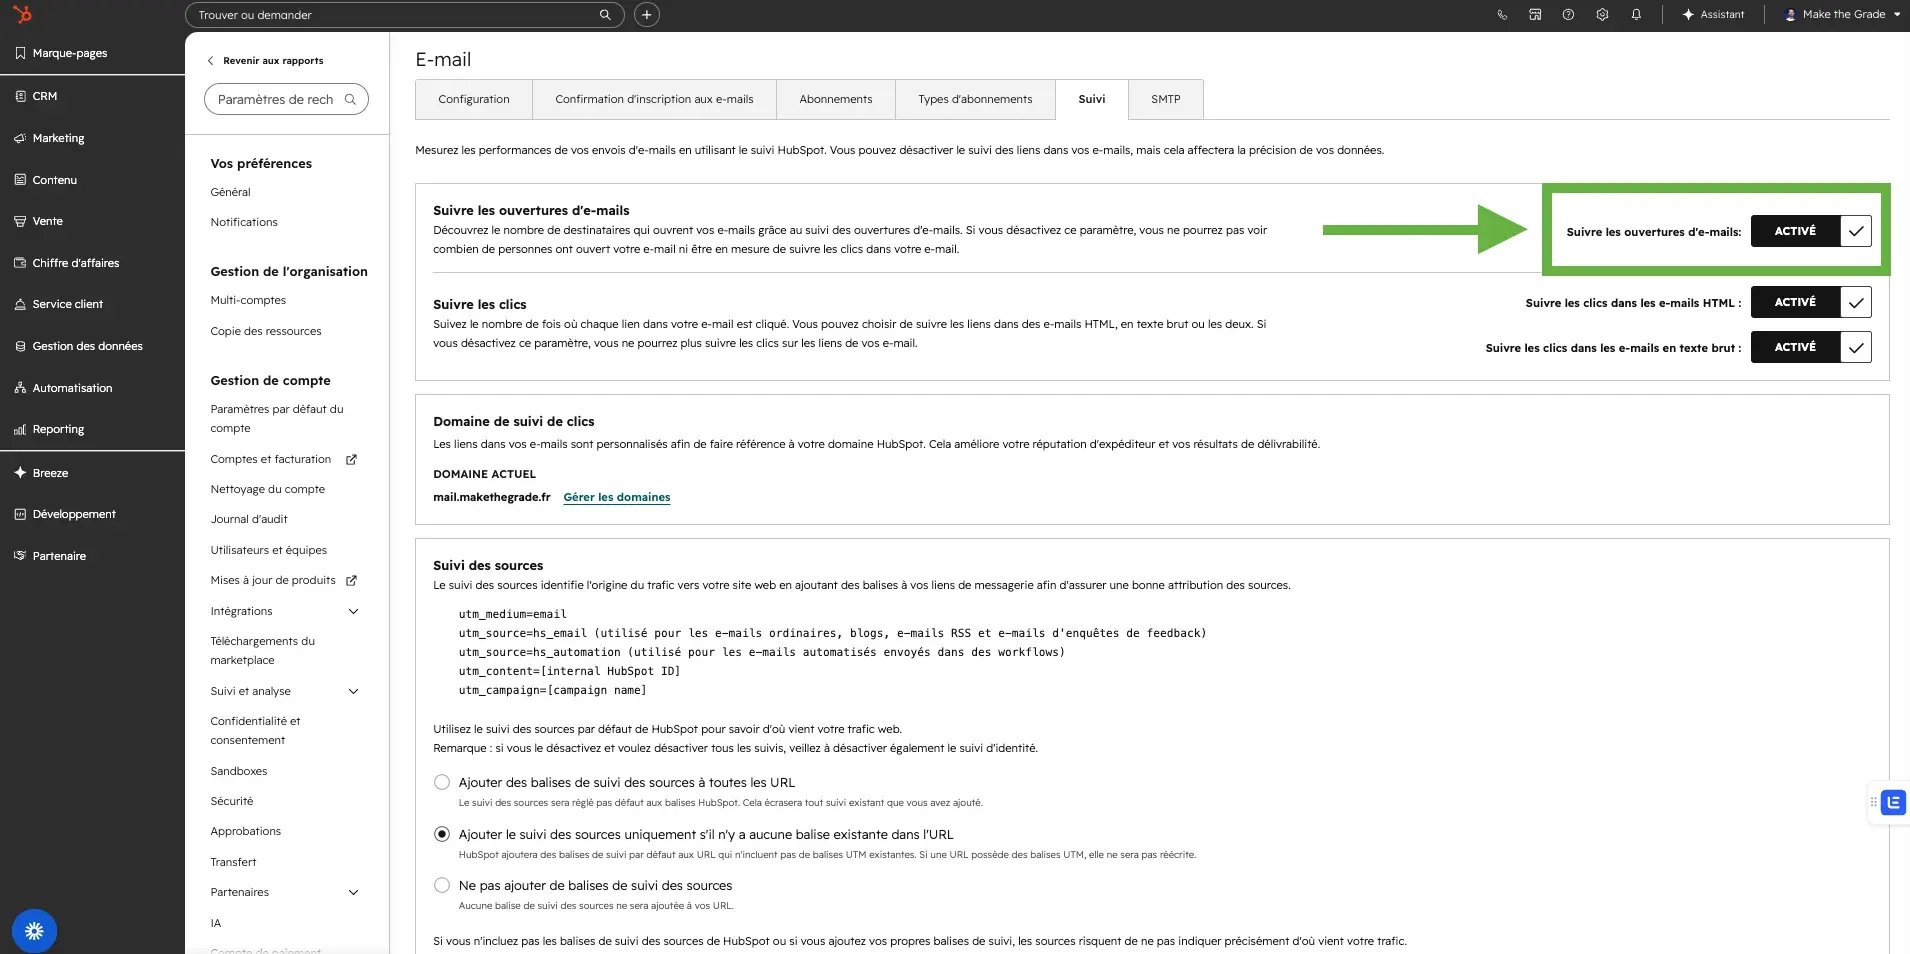
Task: Click the plus create button in top bar
Action: [x=647, y=15]
